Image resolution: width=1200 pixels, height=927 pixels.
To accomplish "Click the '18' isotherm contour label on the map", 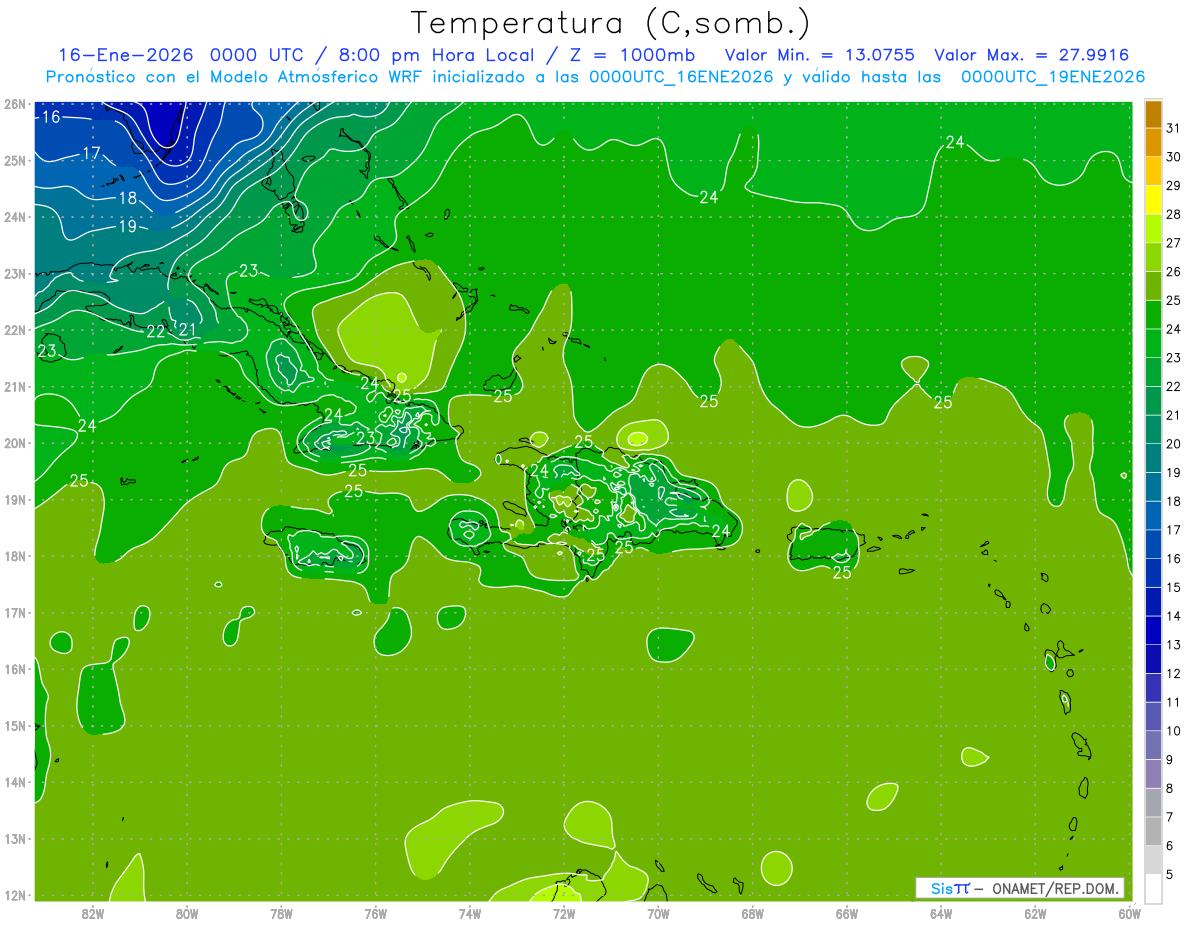I will tap(128, 198).
